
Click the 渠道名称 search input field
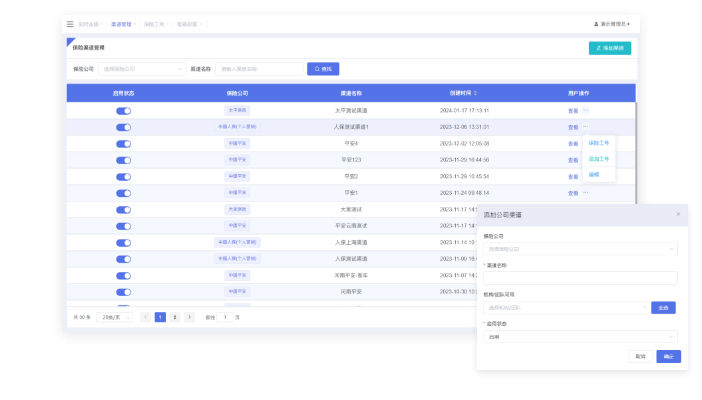pos(259,69)
